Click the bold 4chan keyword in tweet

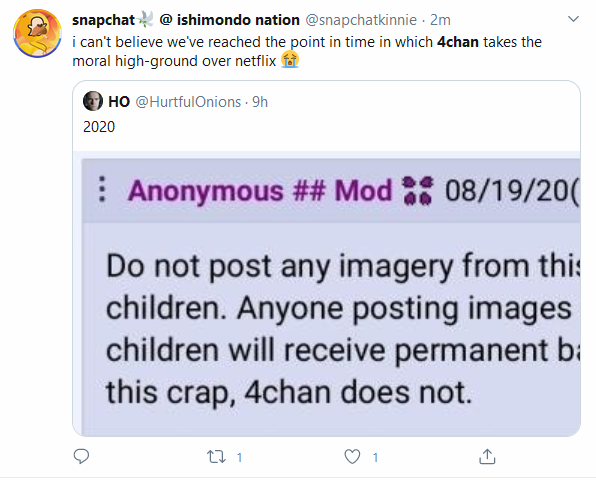coord(458,42)
